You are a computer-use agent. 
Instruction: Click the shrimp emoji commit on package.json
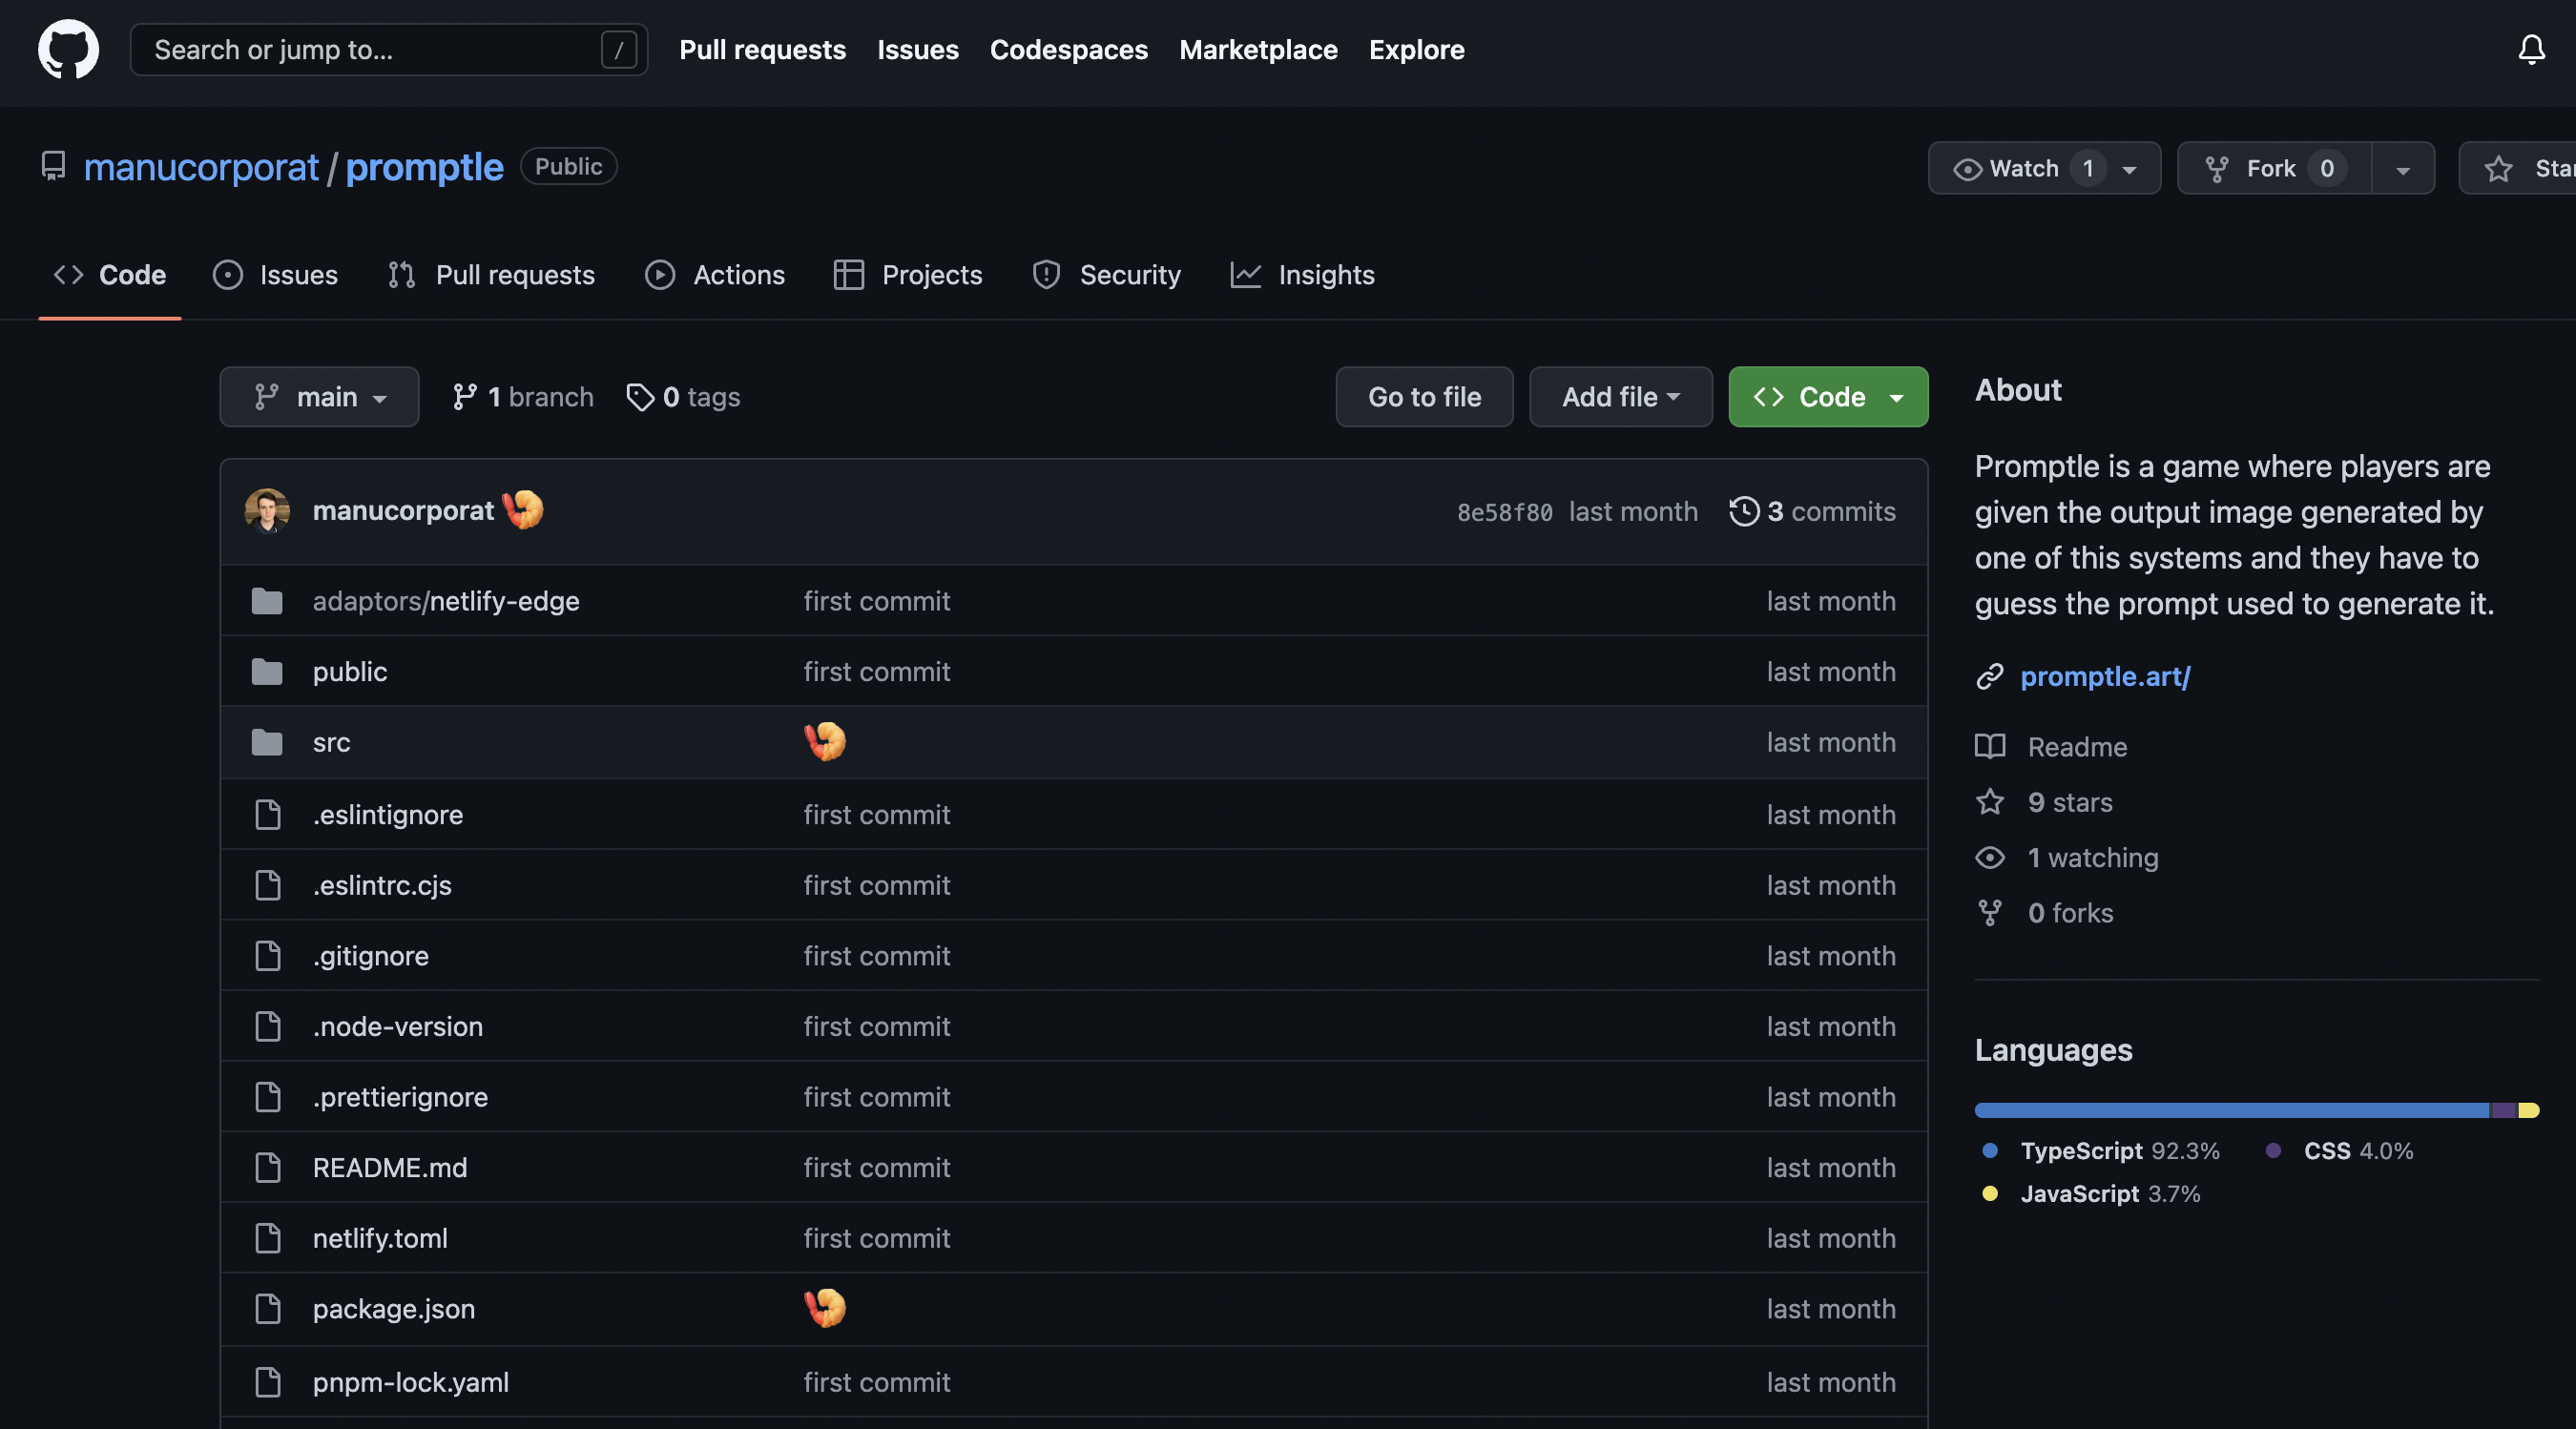pyautogui.click(x=825, y=1308)
